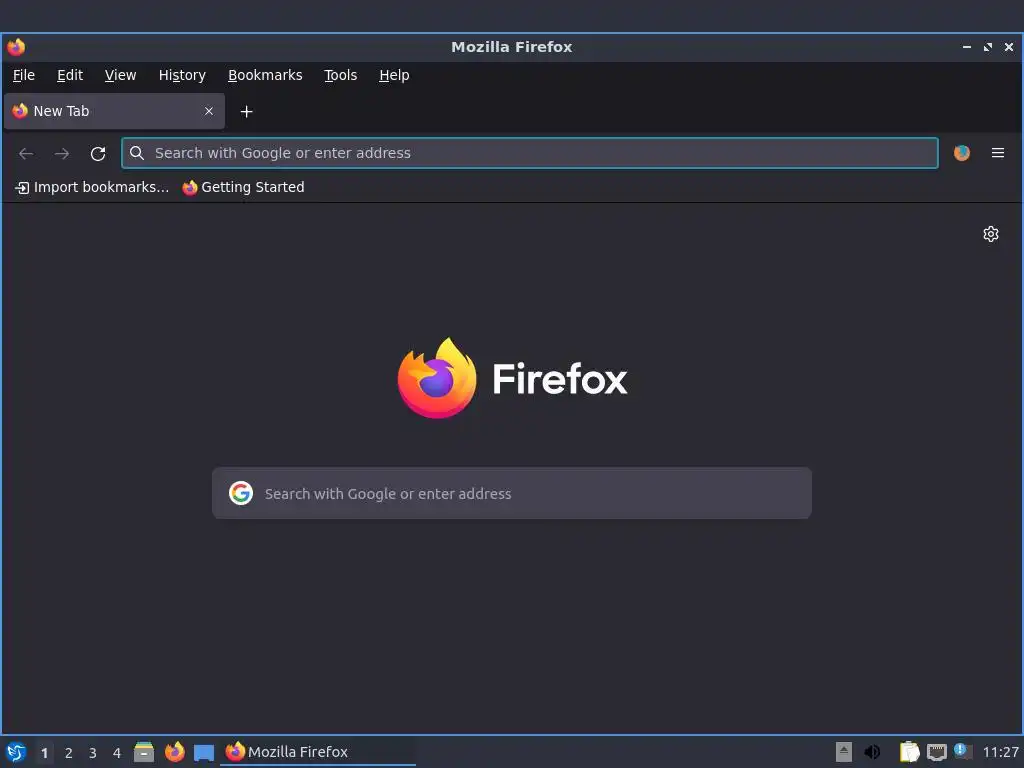The width and height of the screenshot is (1024, 768).
Task: Open the Firefox account button
Action: click(x=961, y=153)
